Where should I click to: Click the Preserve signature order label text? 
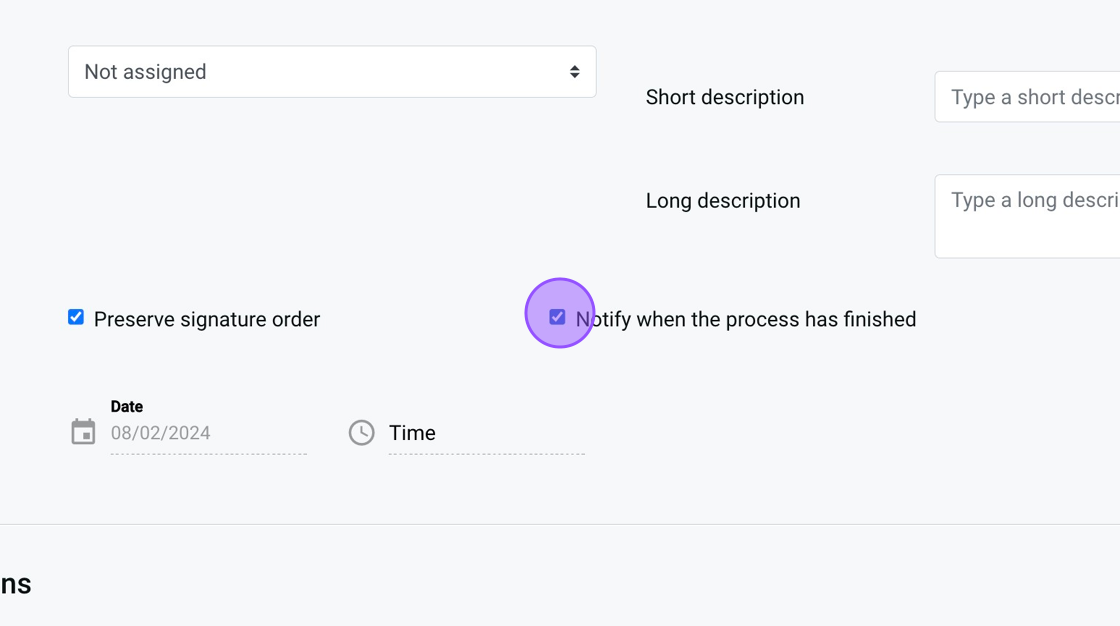(207, 320)
